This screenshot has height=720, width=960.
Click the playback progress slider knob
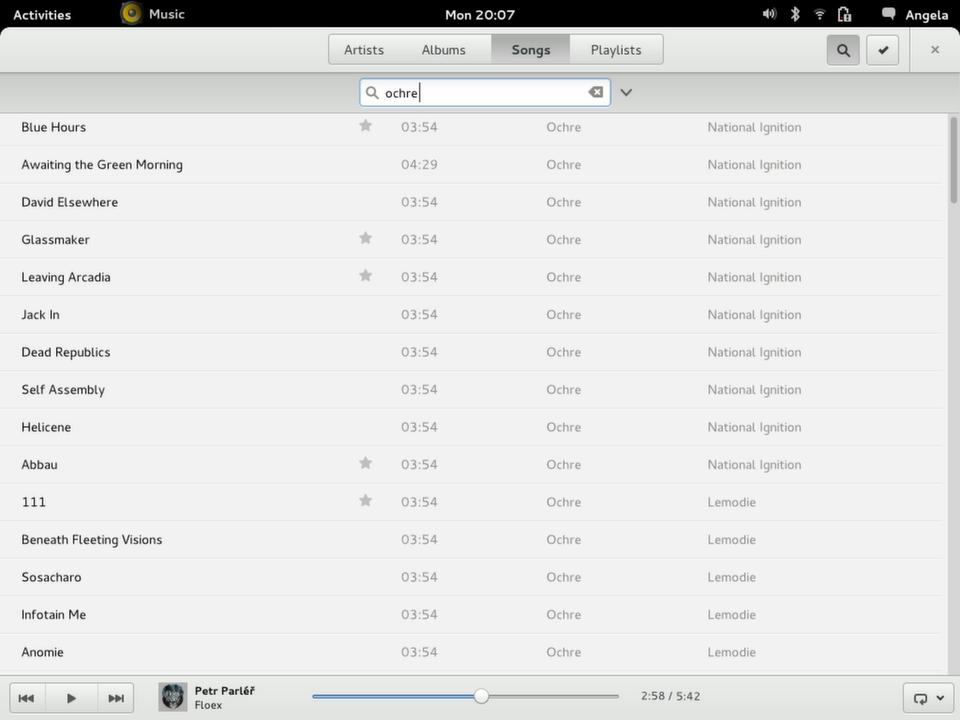pyautogui.click(x=481, y=696)
